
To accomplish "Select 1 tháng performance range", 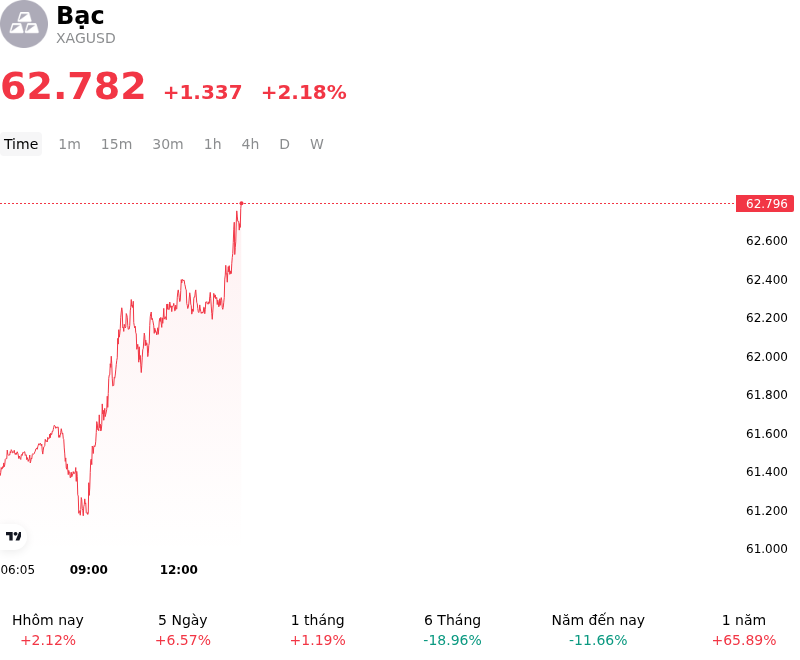I will [317, 630].
